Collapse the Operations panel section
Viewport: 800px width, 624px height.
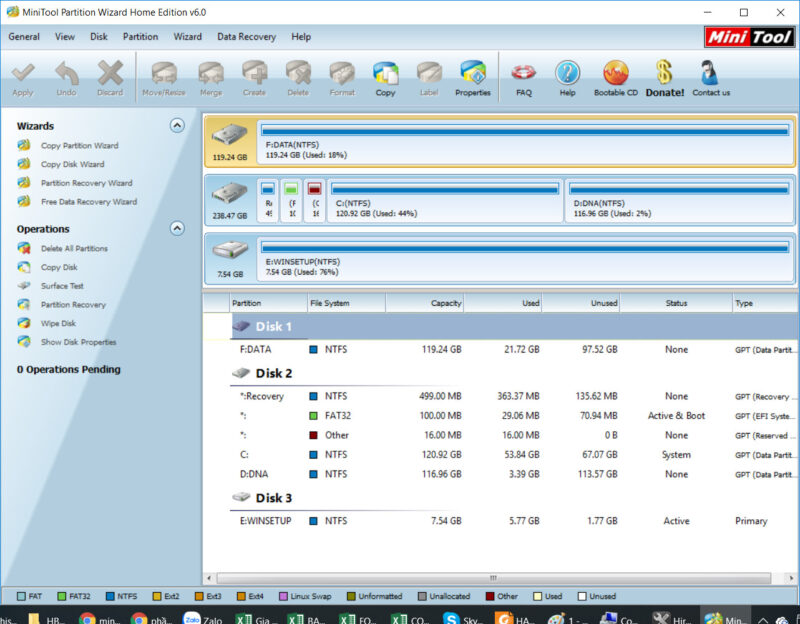177,229
